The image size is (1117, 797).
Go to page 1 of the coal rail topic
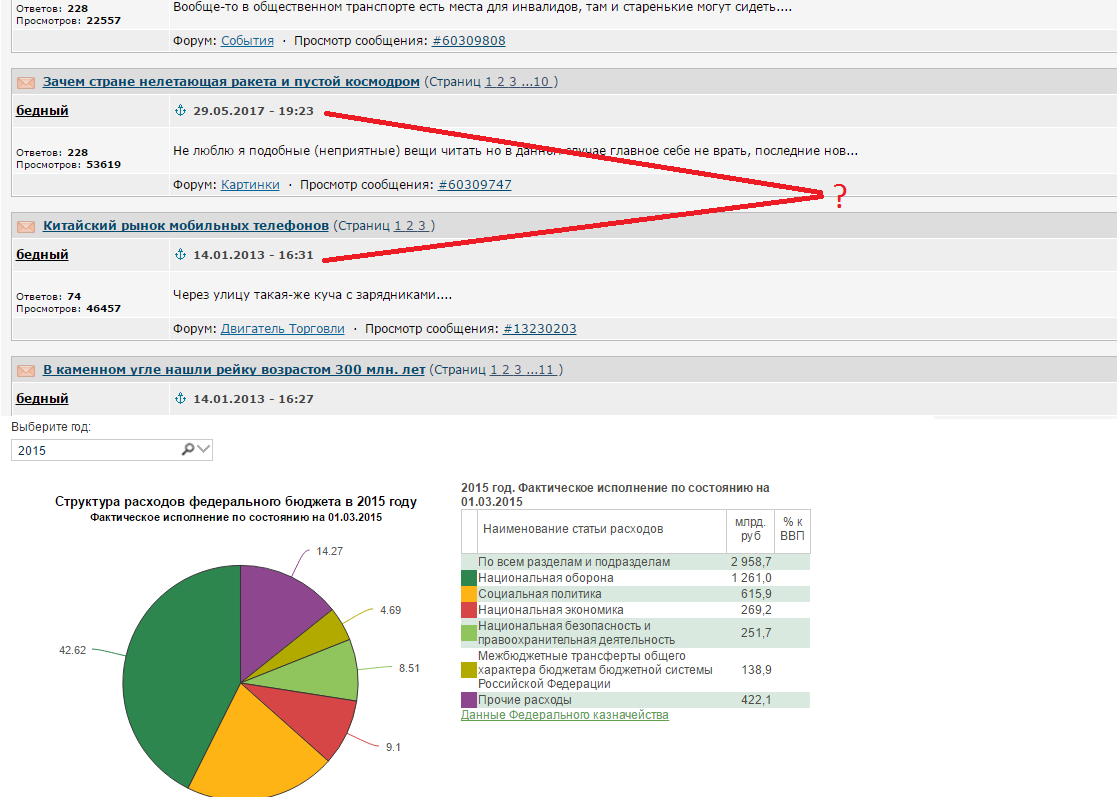pos(494,370)
